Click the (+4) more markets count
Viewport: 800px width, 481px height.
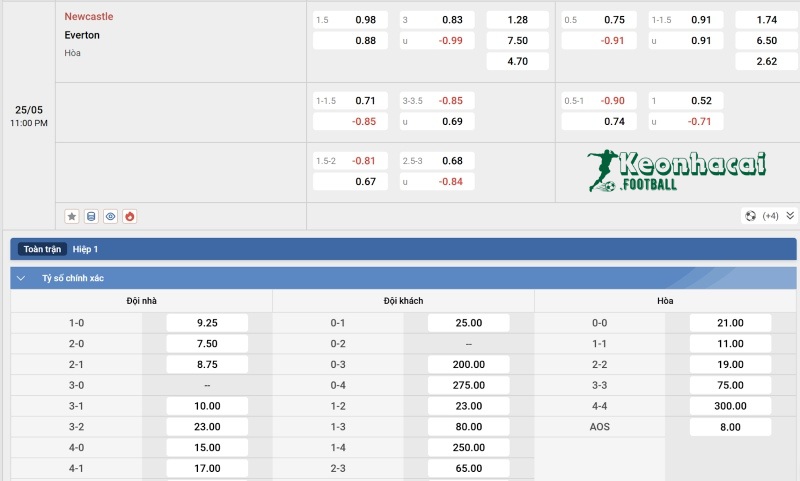[x=771, y=216]
